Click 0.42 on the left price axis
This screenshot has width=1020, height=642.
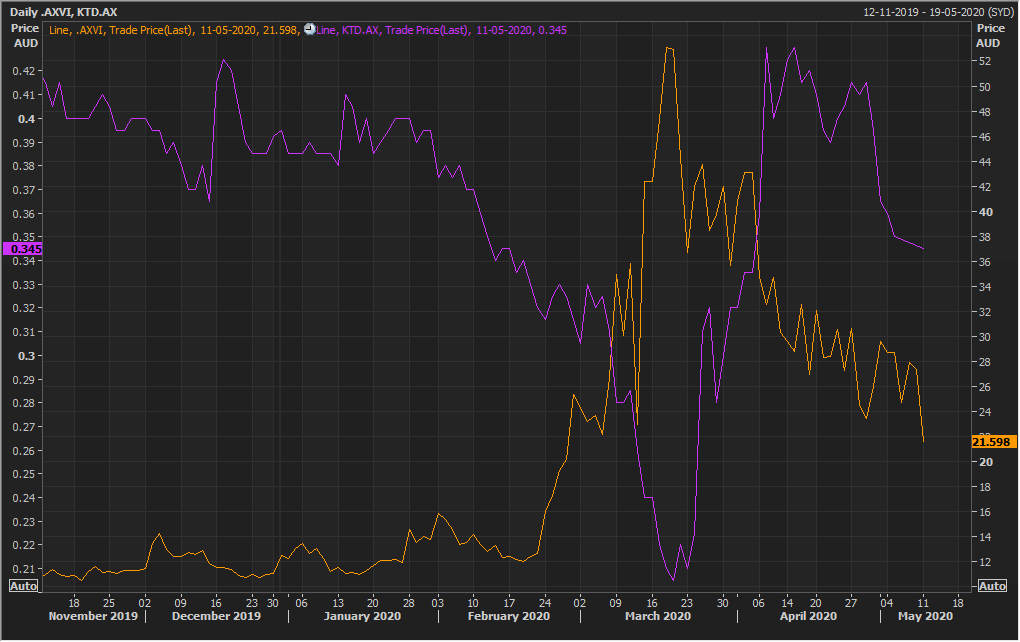point(23,71)
